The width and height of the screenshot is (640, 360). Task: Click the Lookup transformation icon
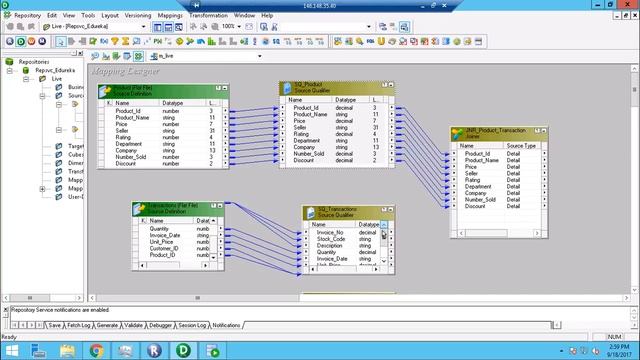136,41
